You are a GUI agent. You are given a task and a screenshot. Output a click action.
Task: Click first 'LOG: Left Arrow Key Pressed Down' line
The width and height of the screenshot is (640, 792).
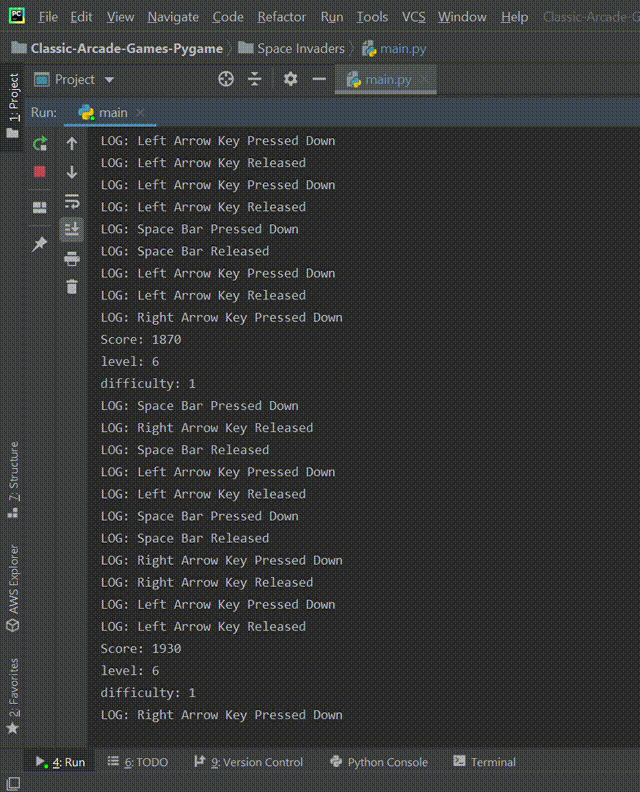(218, 141)
